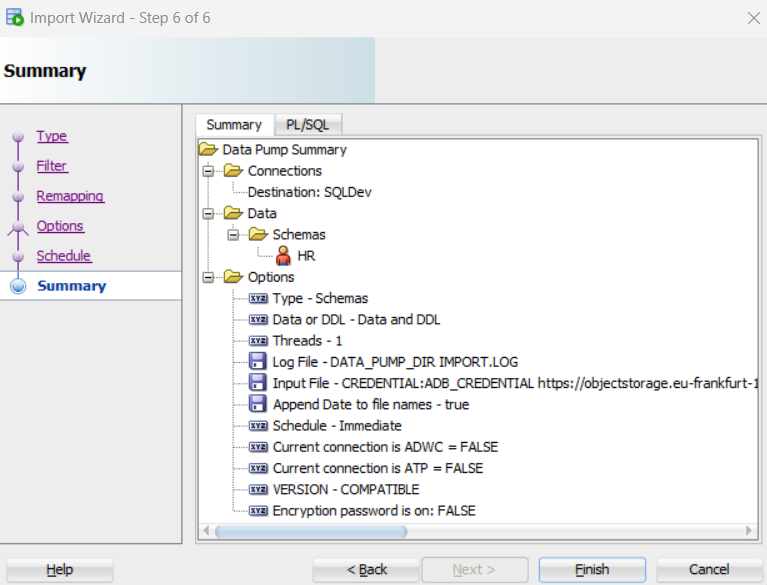
Task: Click the xyz icon beside ATP = FALSE
Action: (x=258, y=468)
